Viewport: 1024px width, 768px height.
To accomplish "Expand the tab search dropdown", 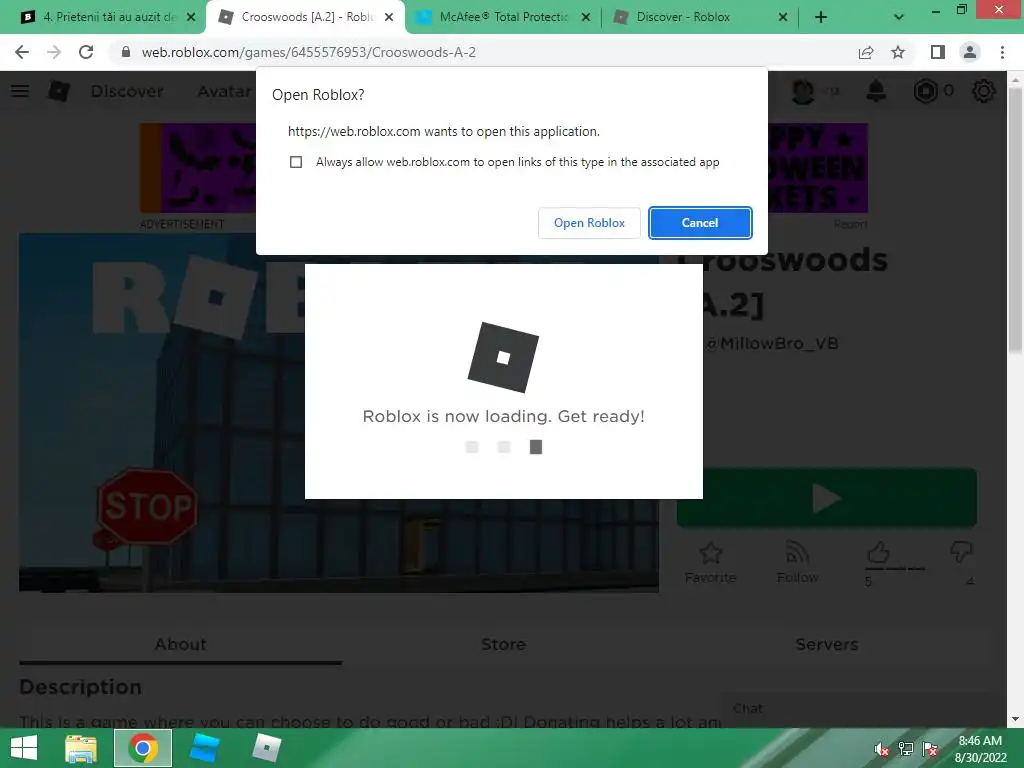I will [x=899, y=17].
